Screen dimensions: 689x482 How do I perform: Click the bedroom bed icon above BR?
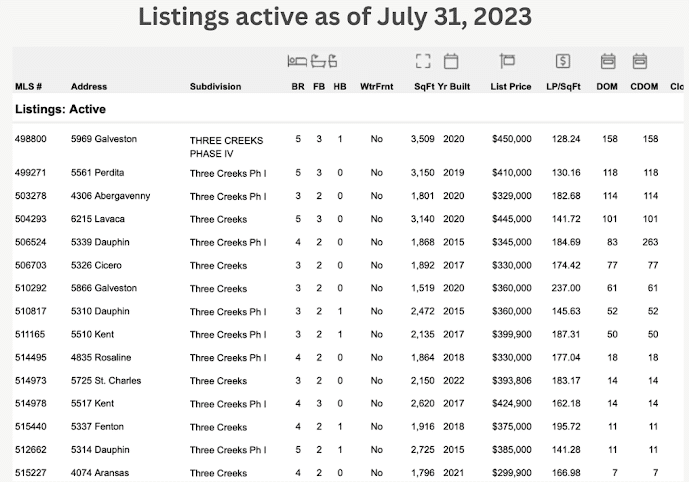point(297,62)
